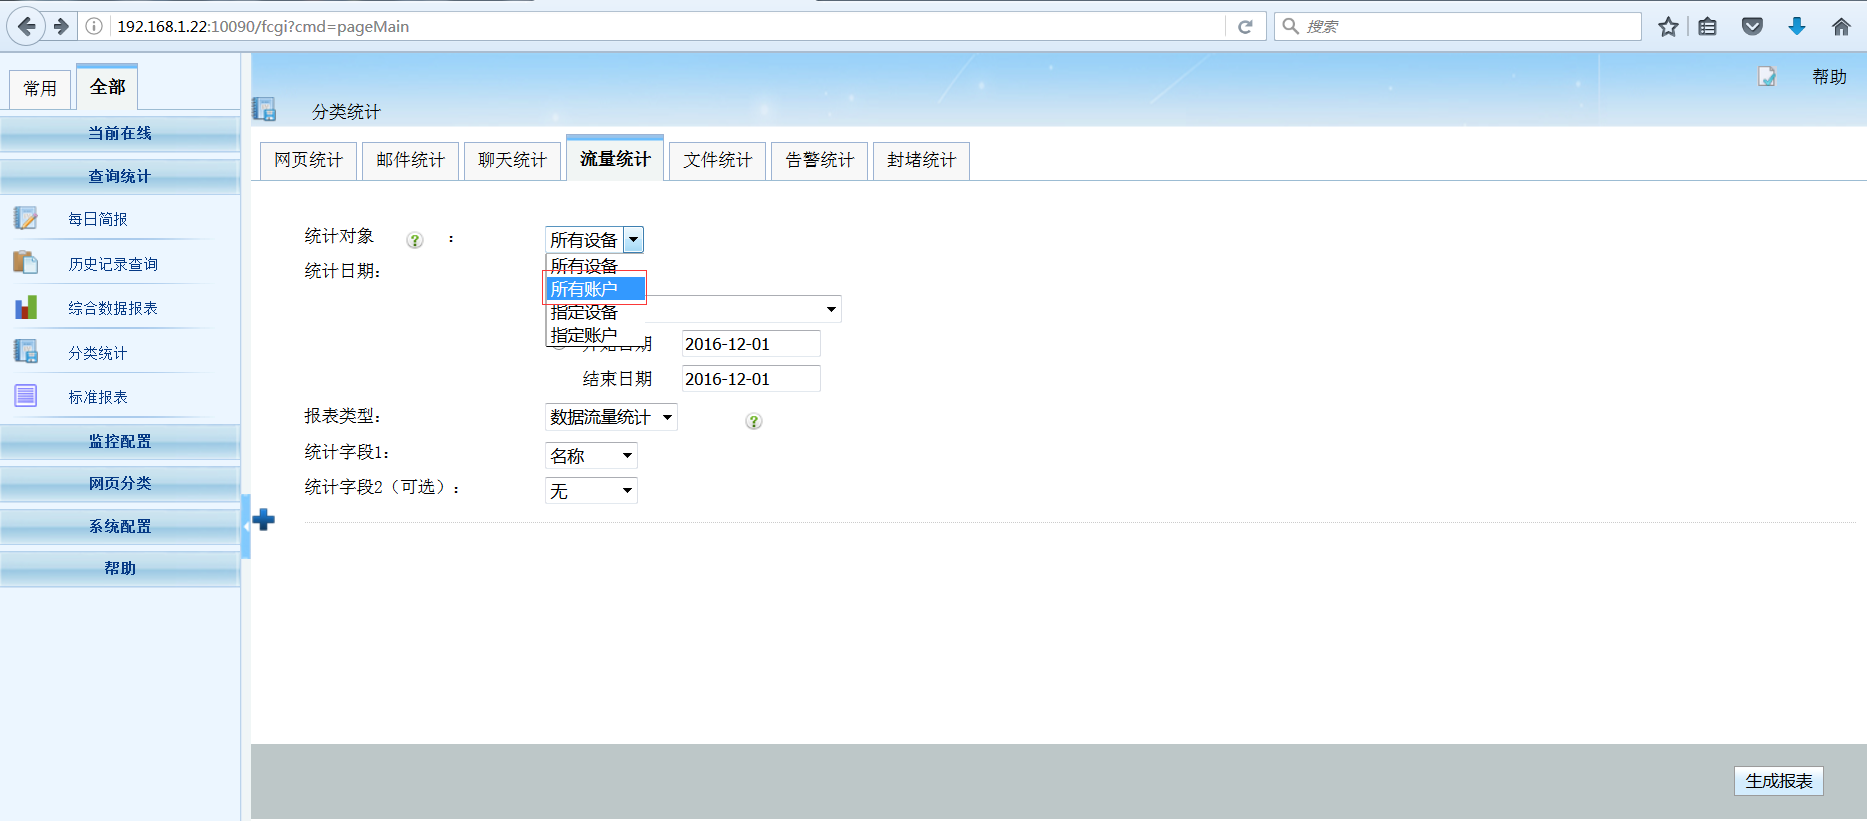This screenshot has height=821, width=1867.
Task: Click the edit note icon near 帮助
Action: (x=1767, y=77)
